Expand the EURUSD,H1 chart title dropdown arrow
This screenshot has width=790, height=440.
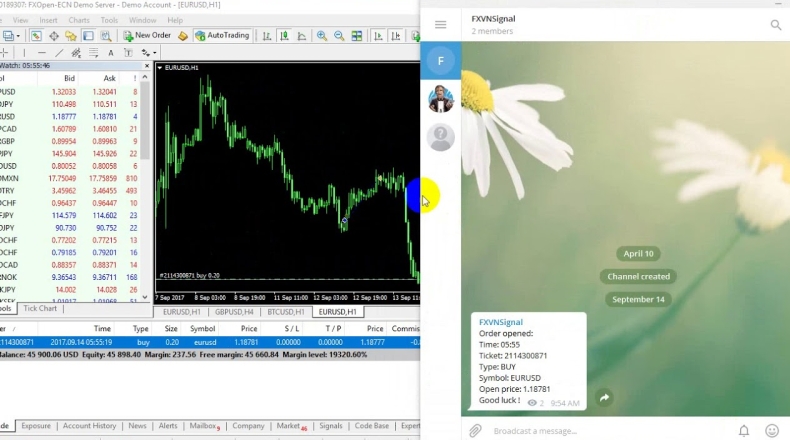coord(159,68)
